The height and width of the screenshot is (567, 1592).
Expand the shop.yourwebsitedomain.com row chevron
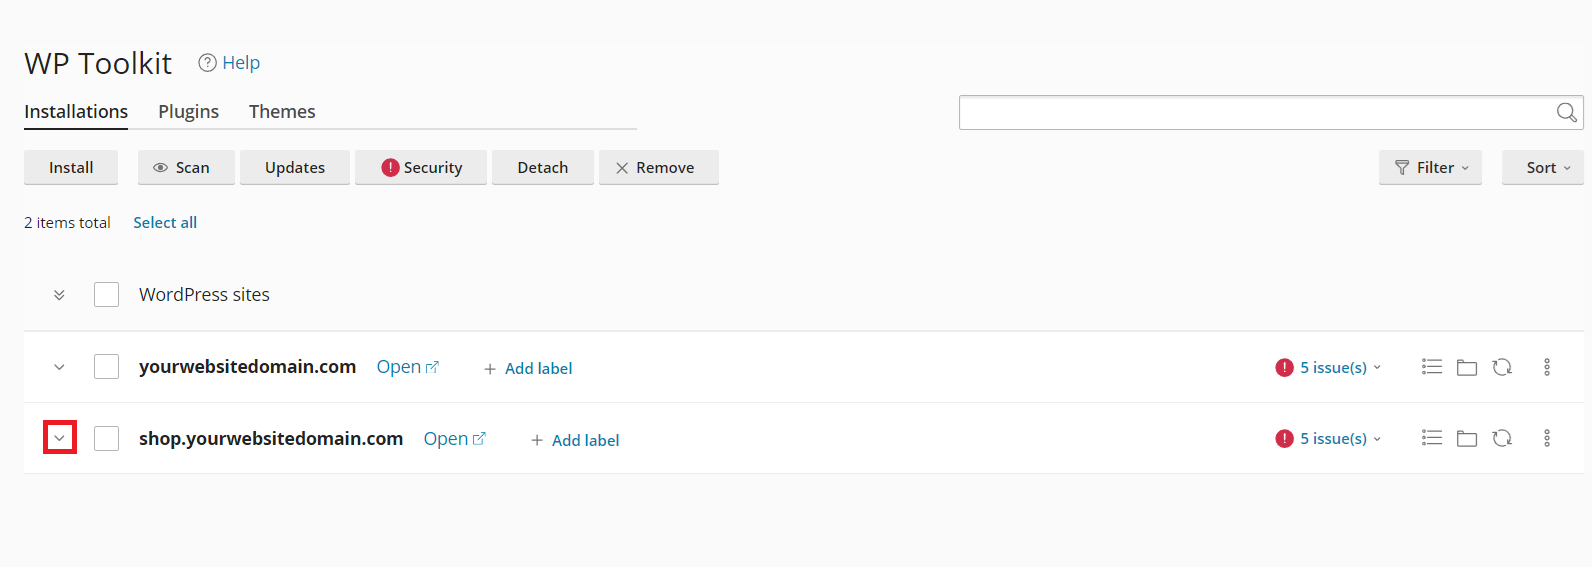coord(60,438)
